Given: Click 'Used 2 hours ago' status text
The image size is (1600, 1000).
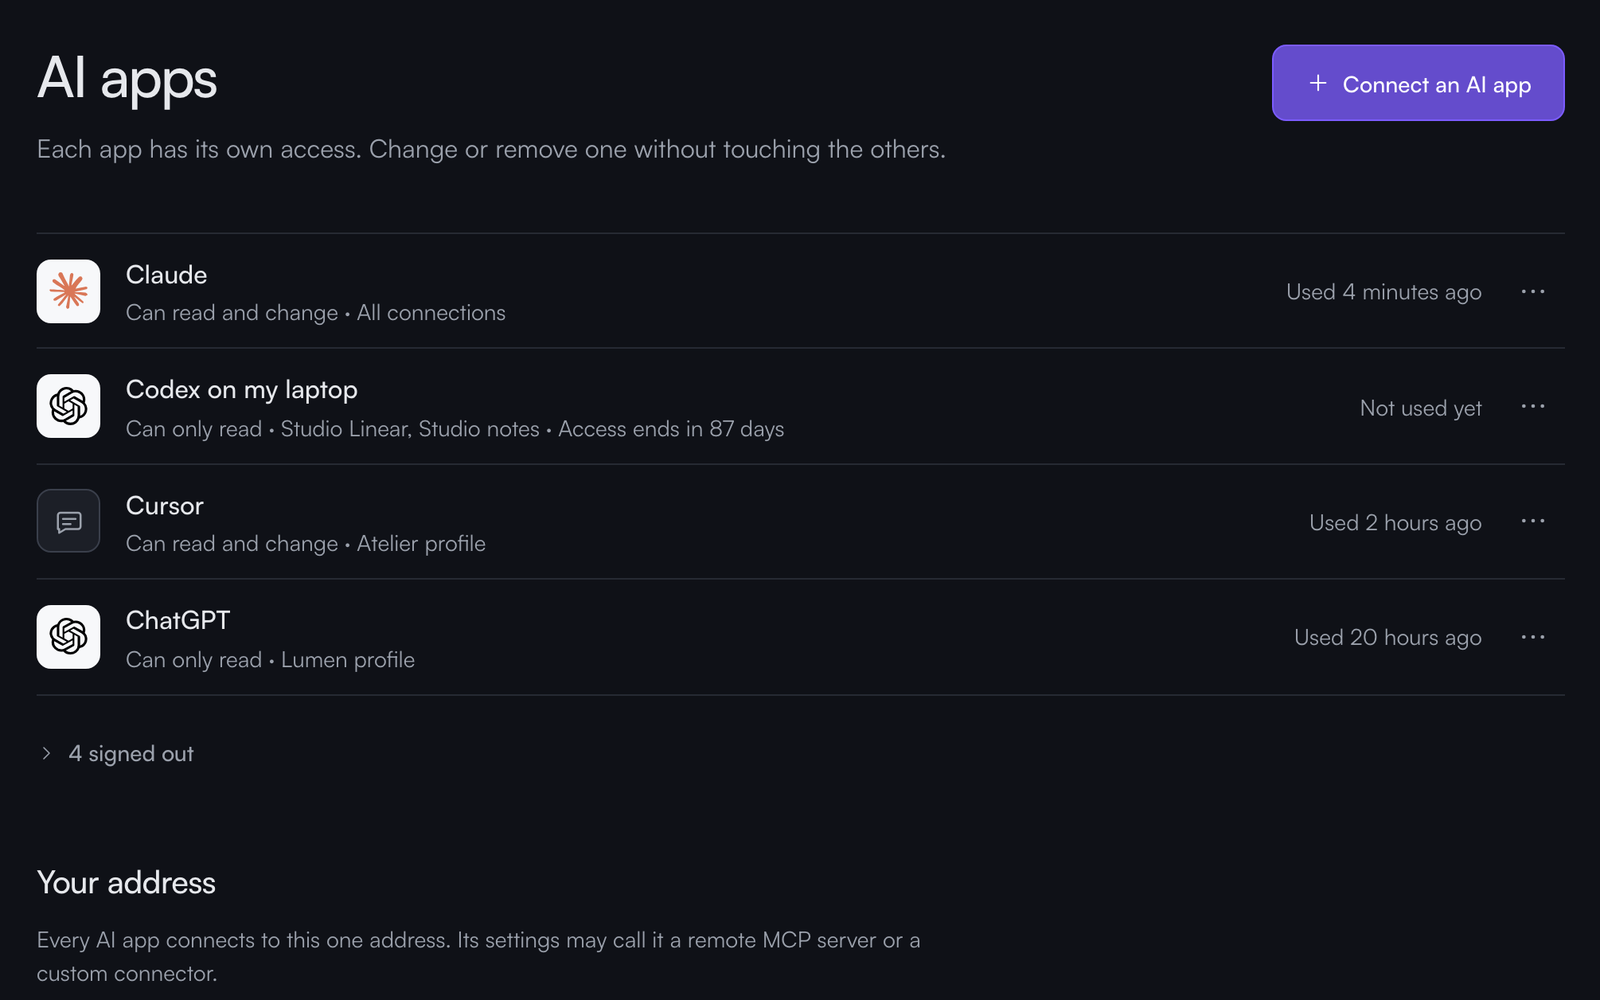Looking at the screenshot, I should click(1396, 523).
